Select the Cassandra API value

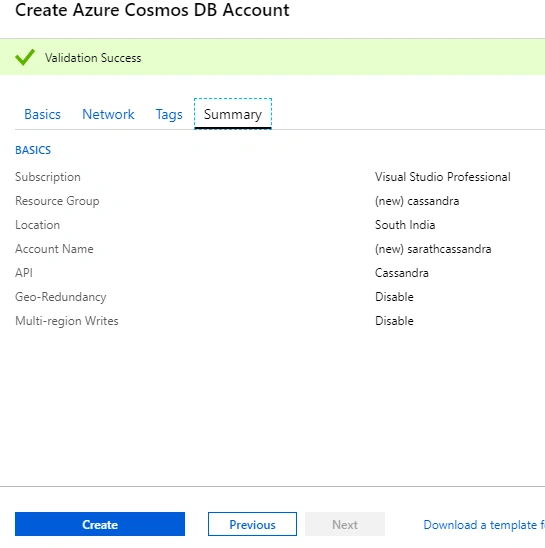pos(402,273)
